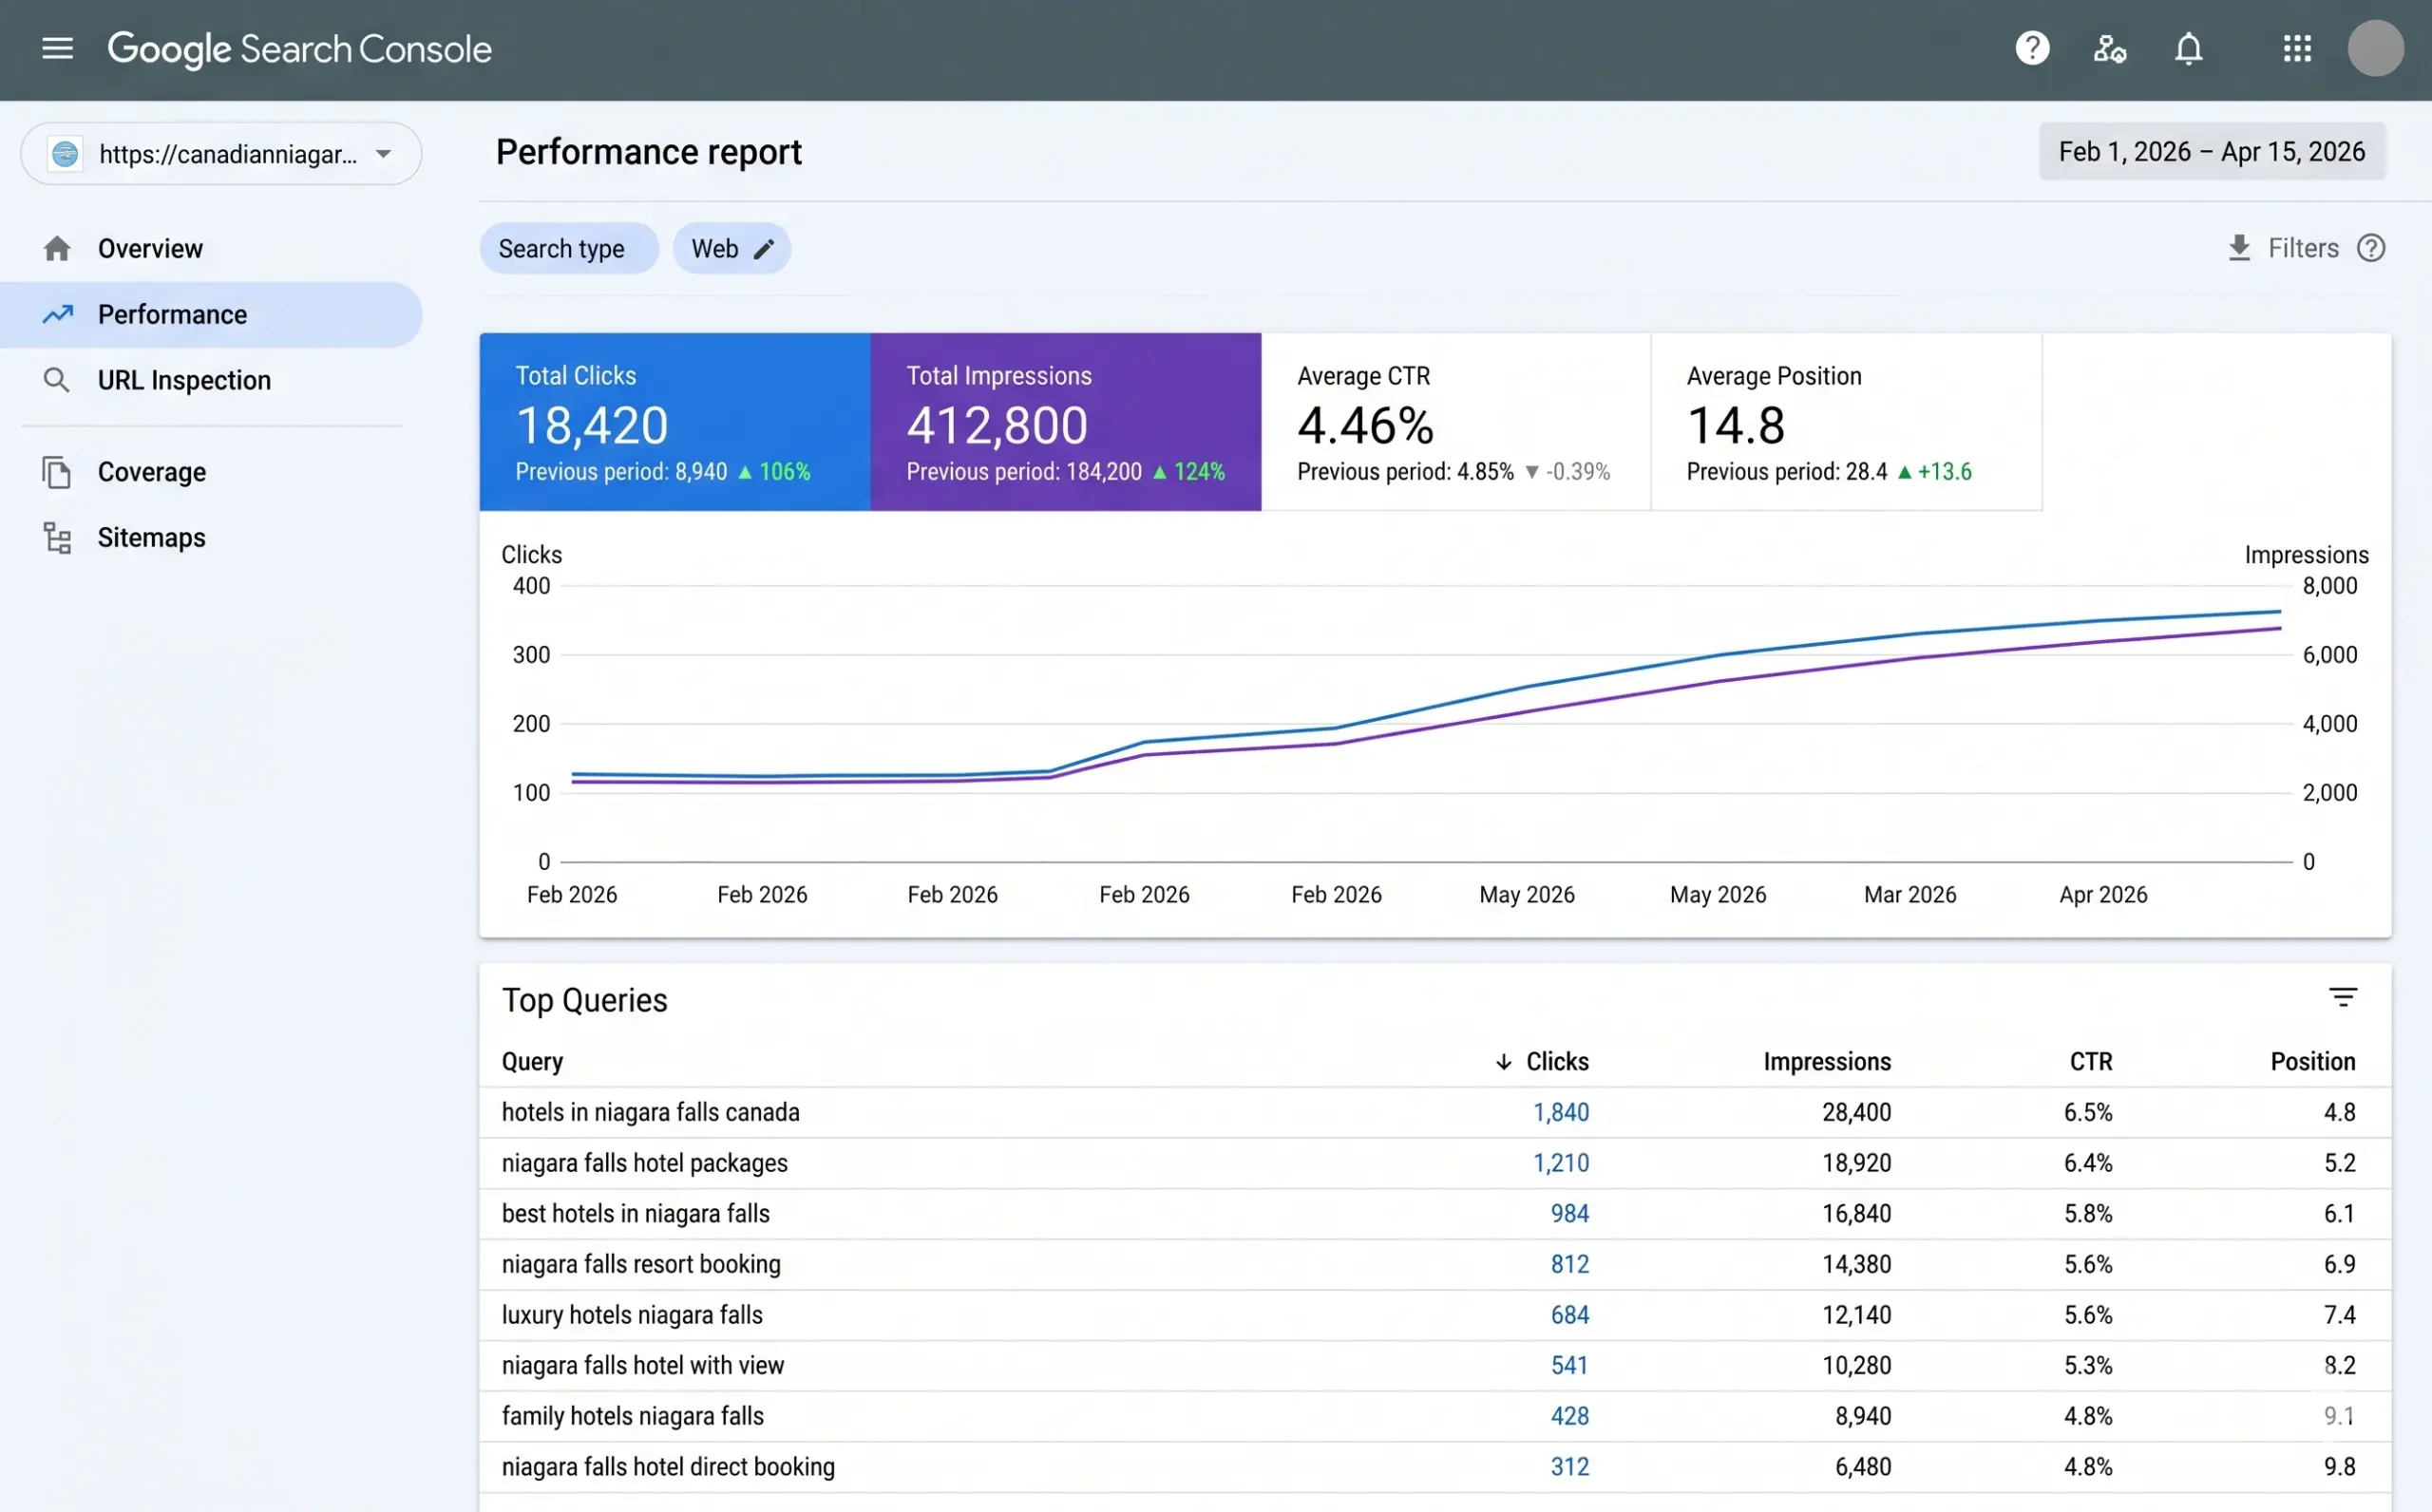Open the notifications bell

[2189, 48]
